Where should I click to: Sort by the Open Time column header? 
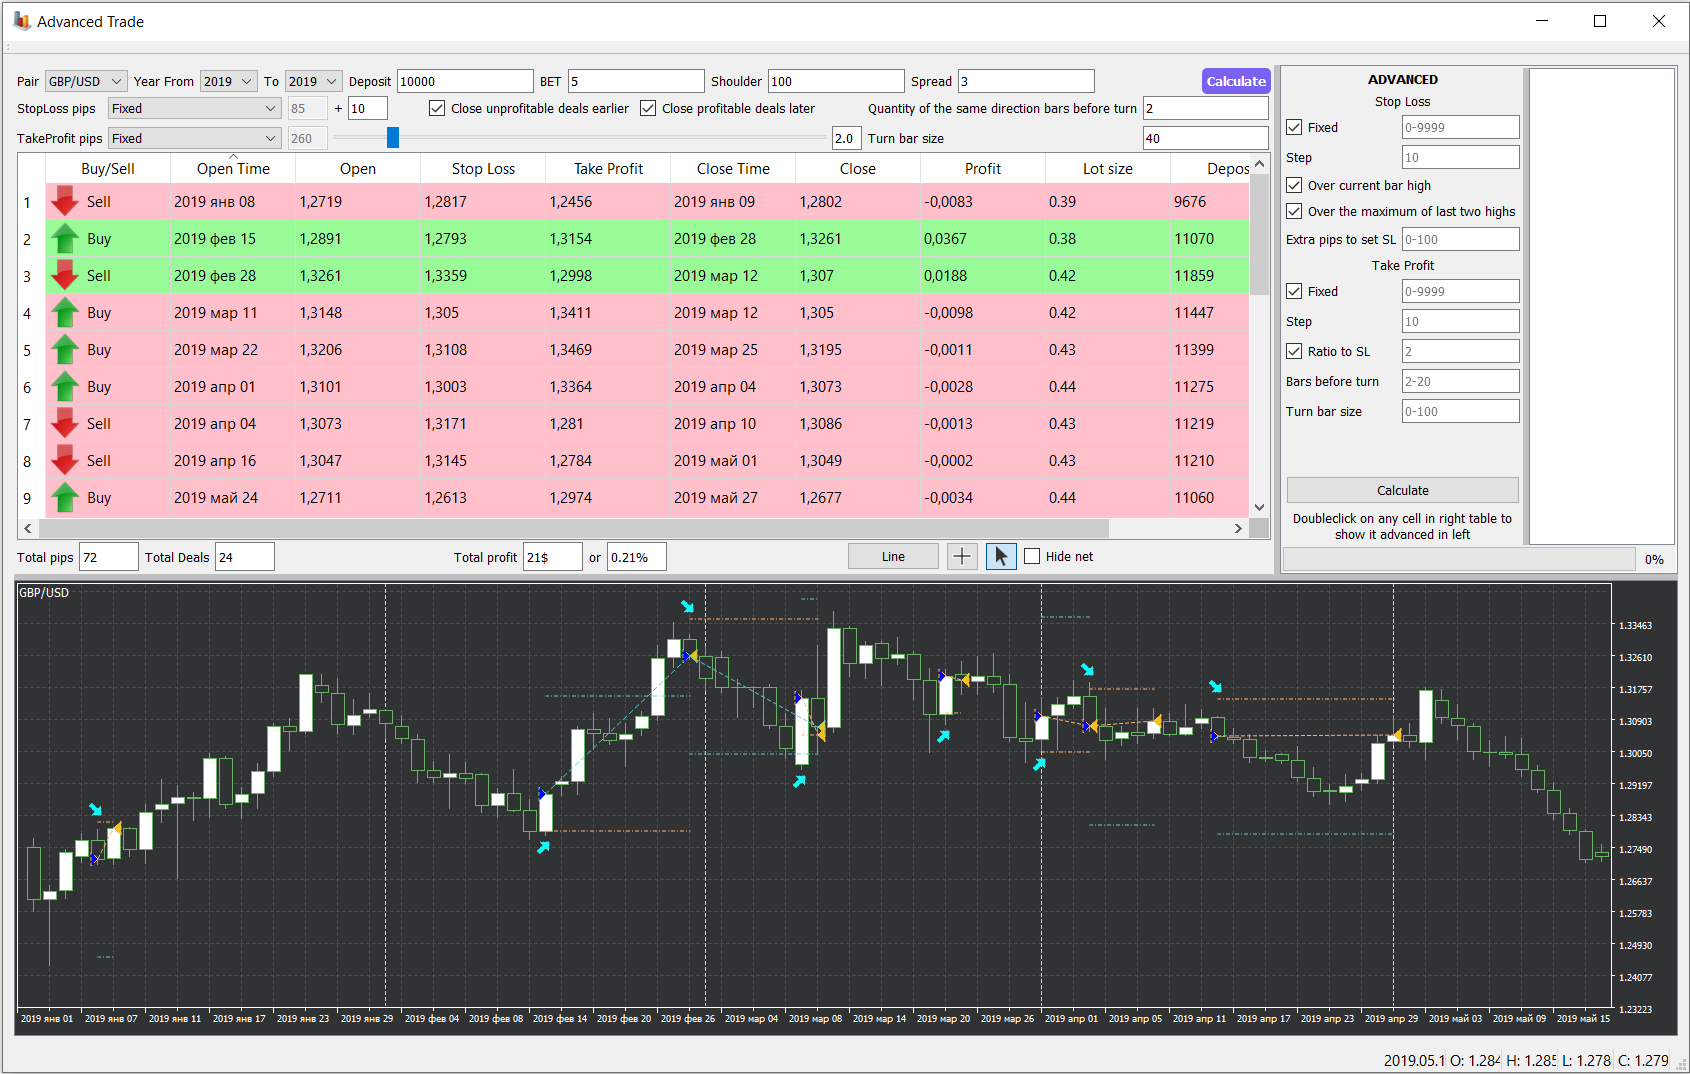pyautogui.click(x=233, y=168)
